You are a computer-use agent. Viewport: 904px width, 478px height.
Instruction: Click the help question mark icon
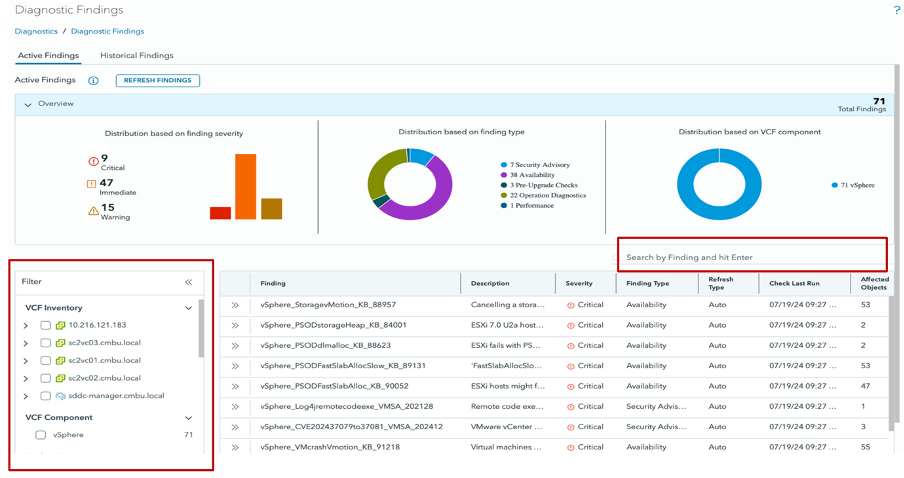coord(897,10)
